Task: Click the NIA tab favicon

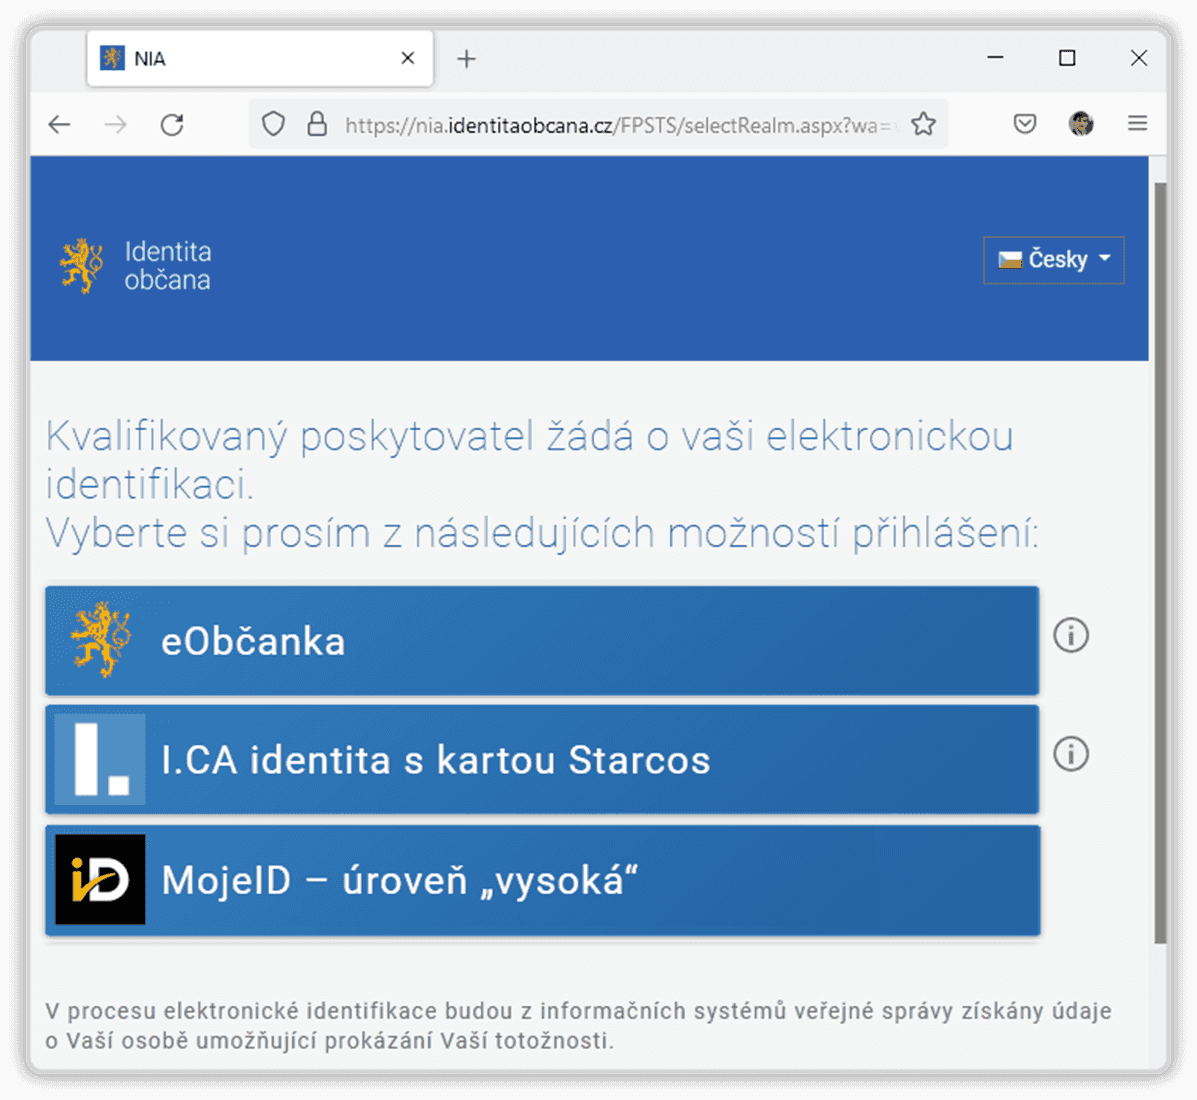Action: point(112,58)
